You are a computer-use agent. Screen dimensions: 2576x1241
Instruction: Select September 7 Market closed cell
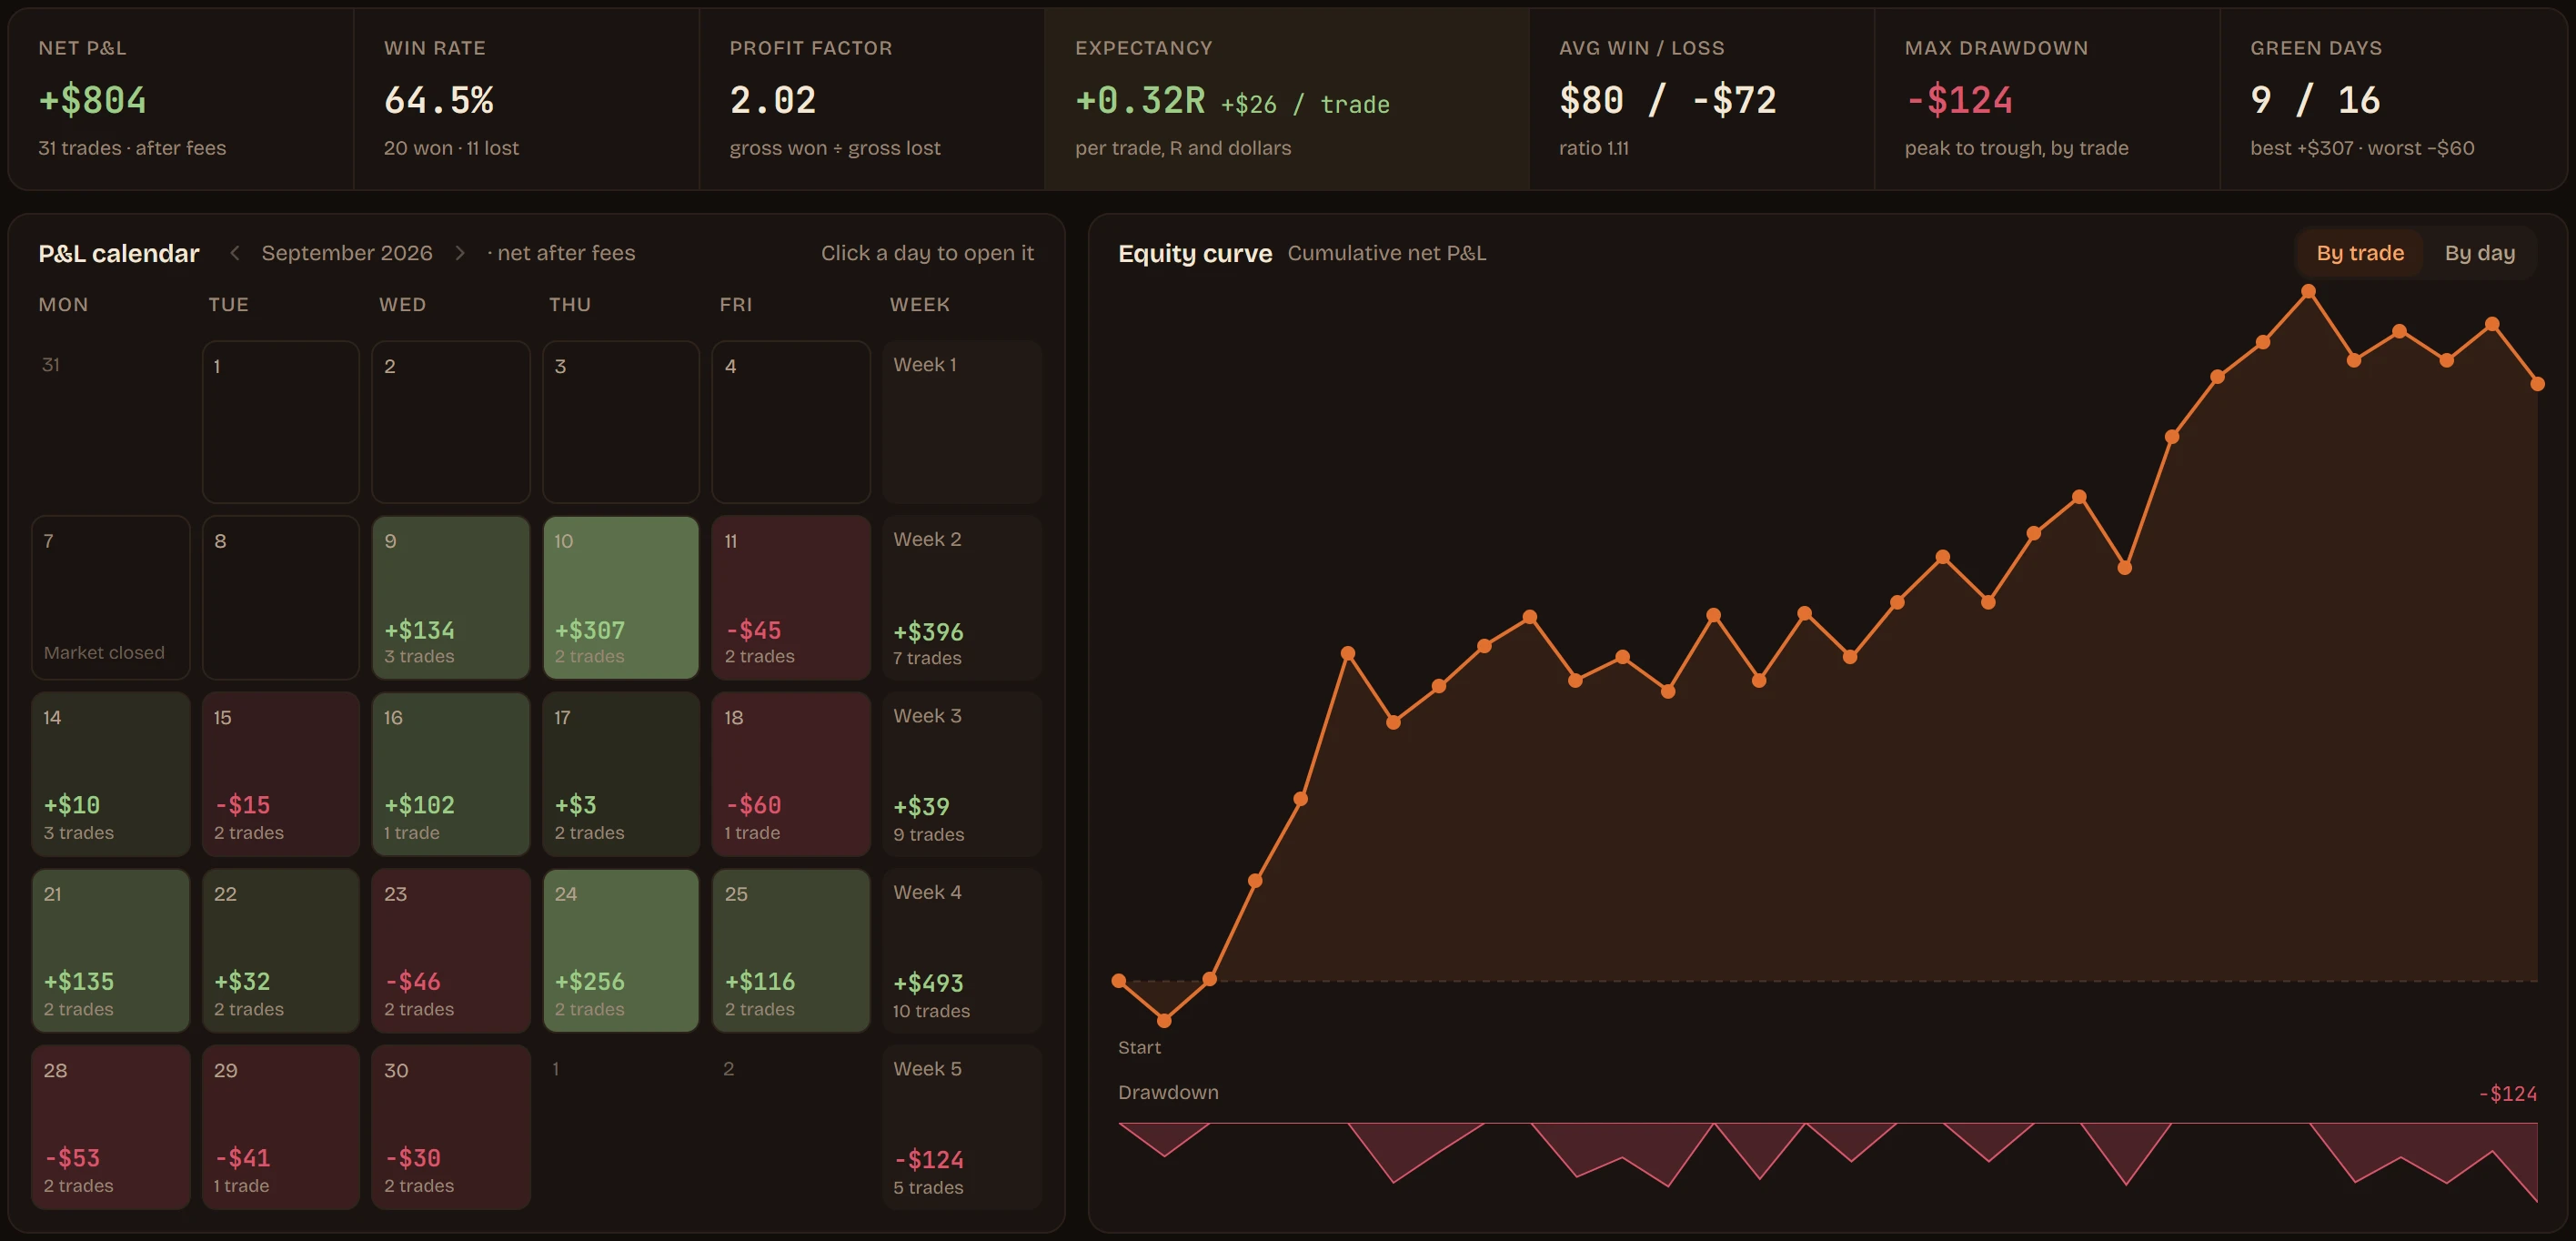pyautogui.click(x=111, y=598)
